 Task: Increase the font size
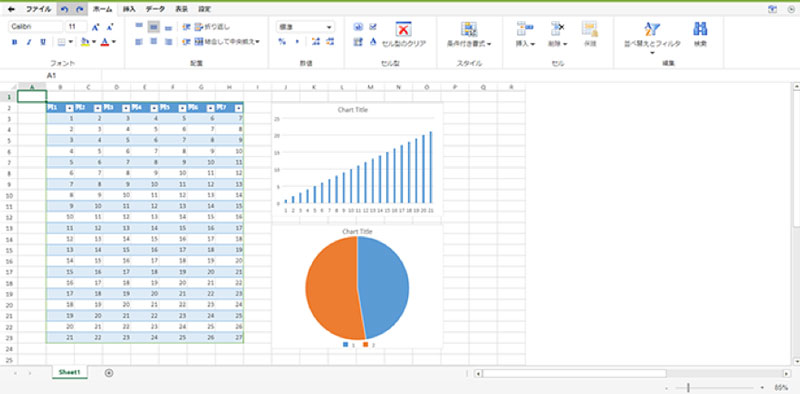[x=95, y=27]
